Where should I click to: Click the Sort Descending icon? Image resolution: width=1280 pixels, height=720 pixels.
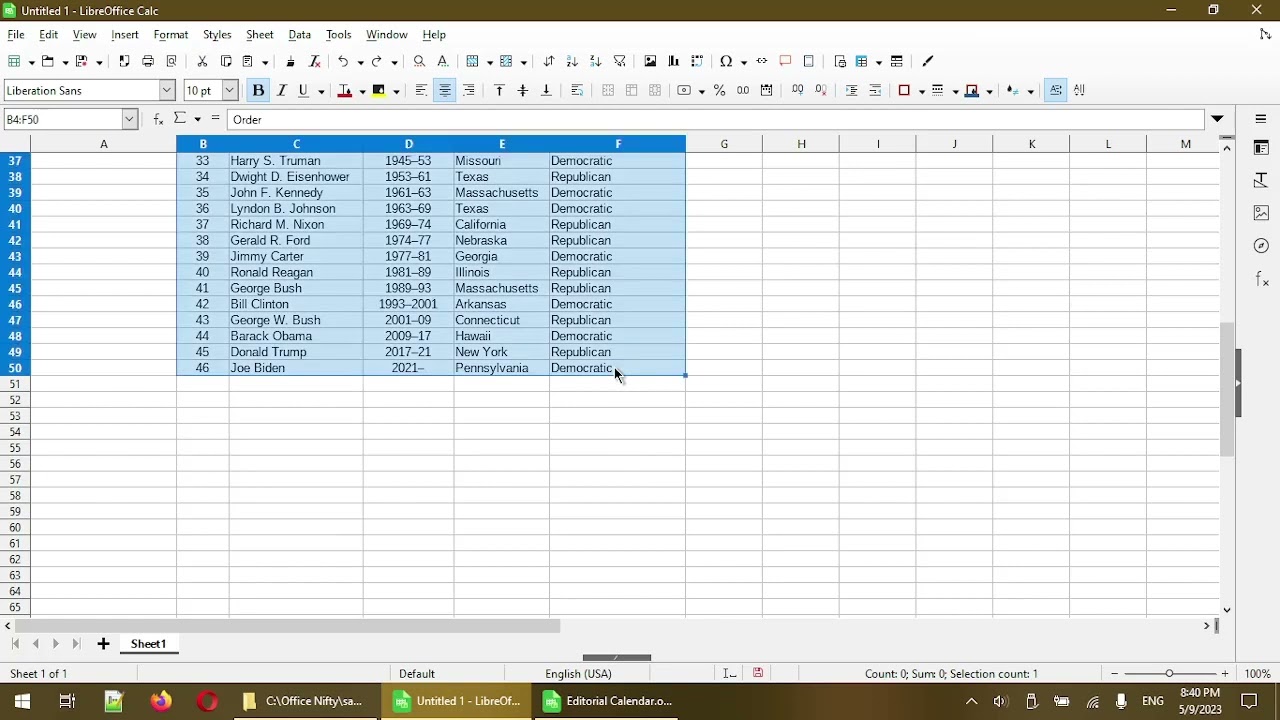coord(596,61)
